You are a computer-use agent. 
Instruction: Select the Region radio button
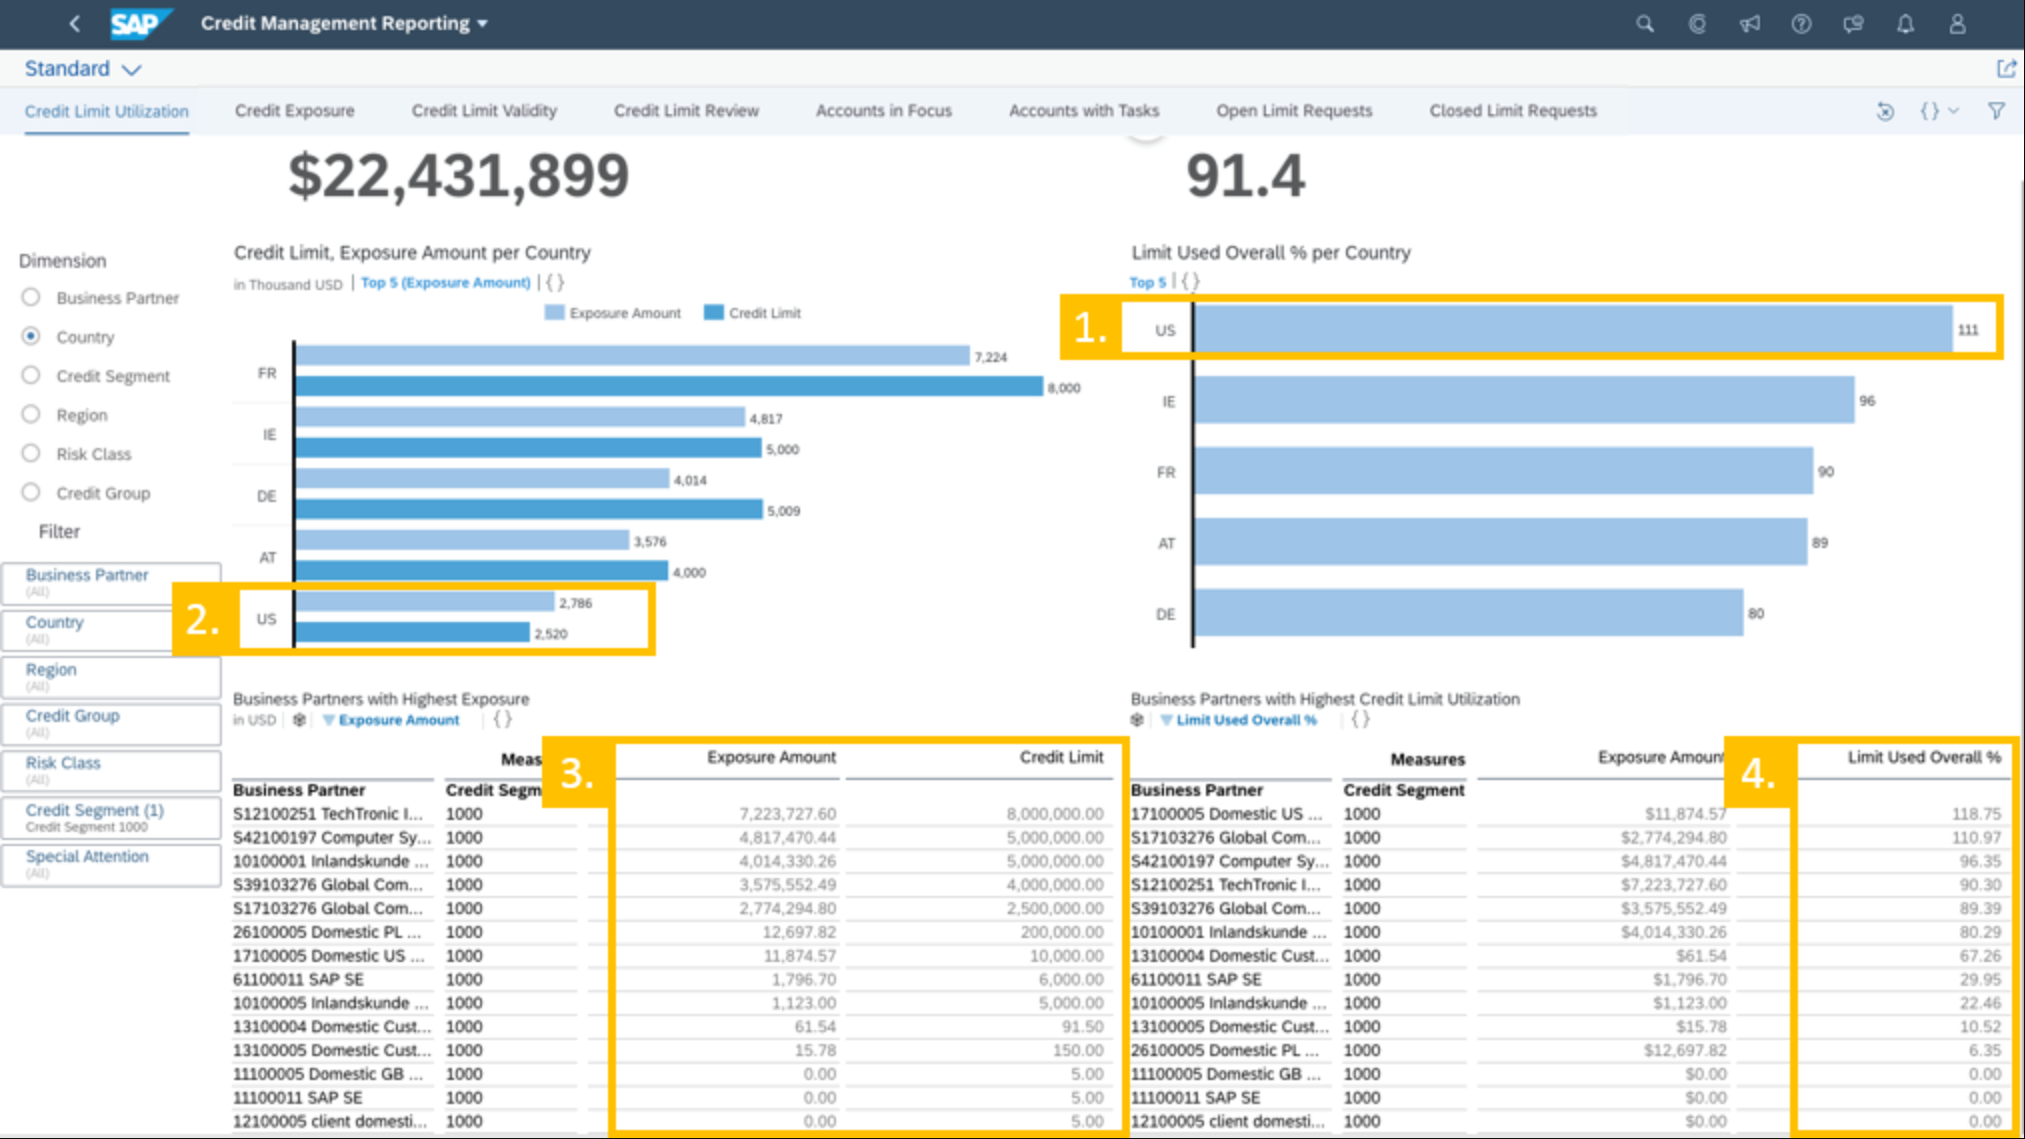[x=31, y=414]
